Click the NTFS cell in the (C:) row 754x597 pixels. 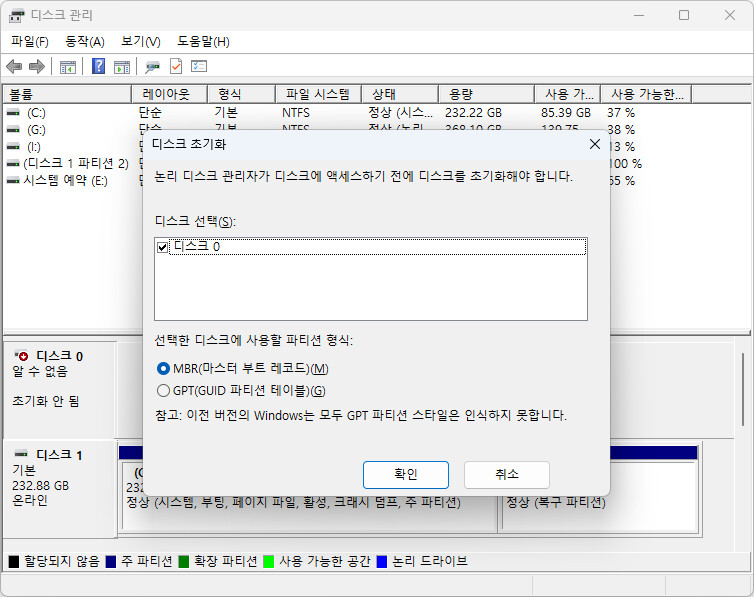pos(296,113)
